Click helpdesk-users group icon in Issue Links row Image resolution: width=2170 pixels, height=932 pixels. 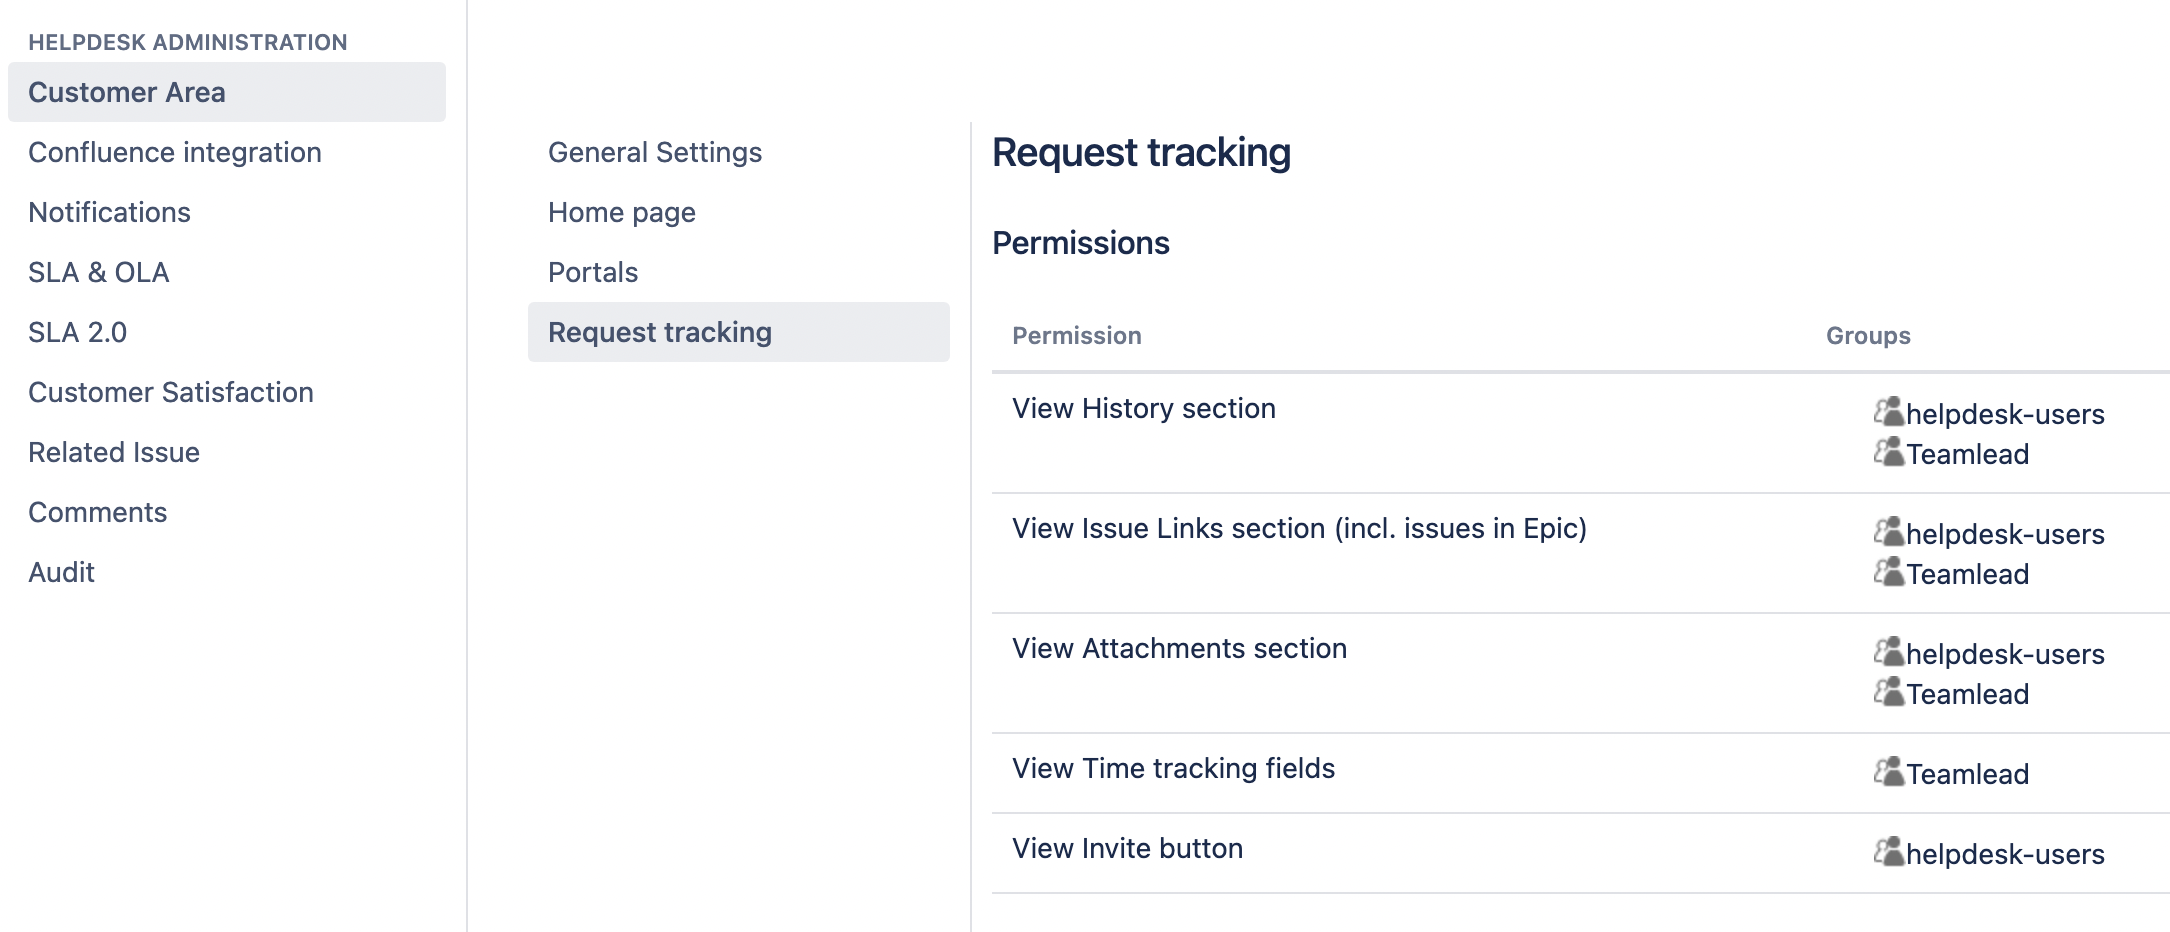coord(1888,532)
